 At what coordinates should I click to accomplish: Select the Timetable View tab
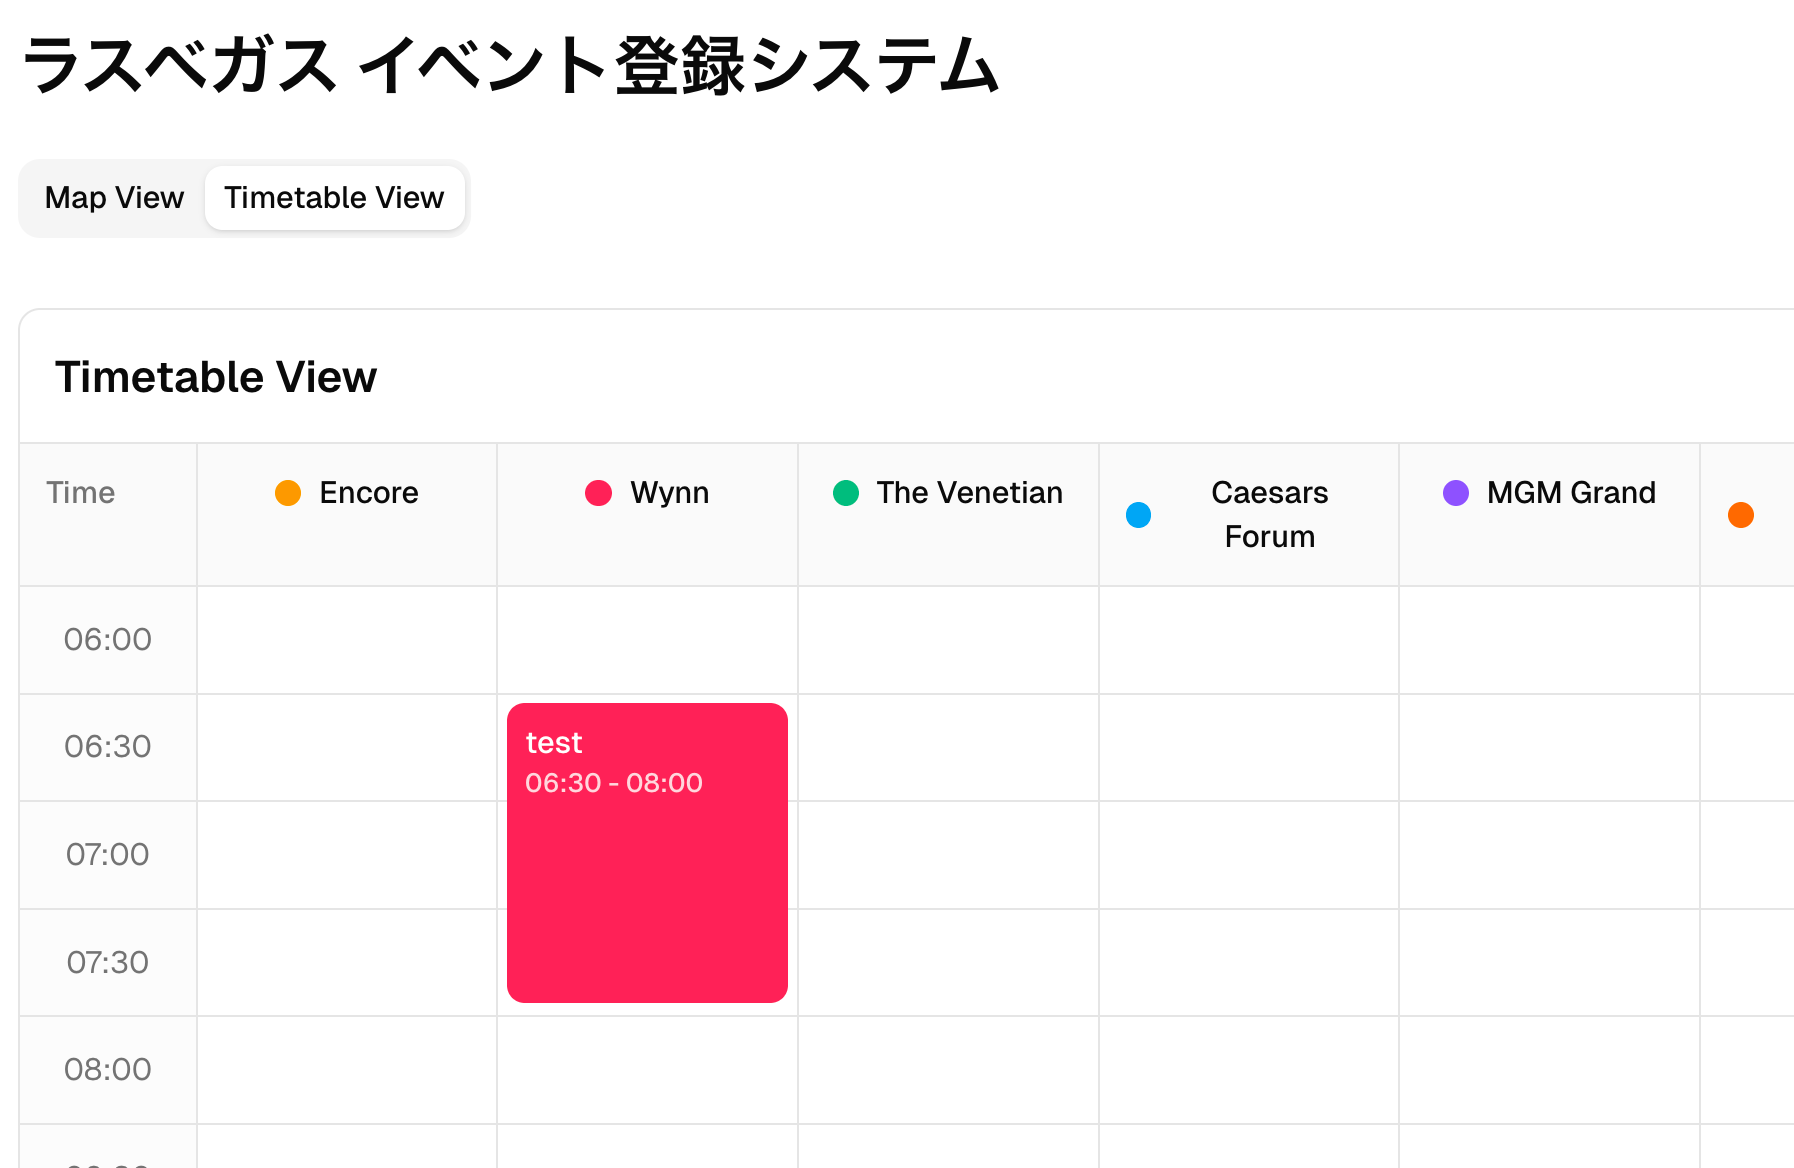click(334, 198)
